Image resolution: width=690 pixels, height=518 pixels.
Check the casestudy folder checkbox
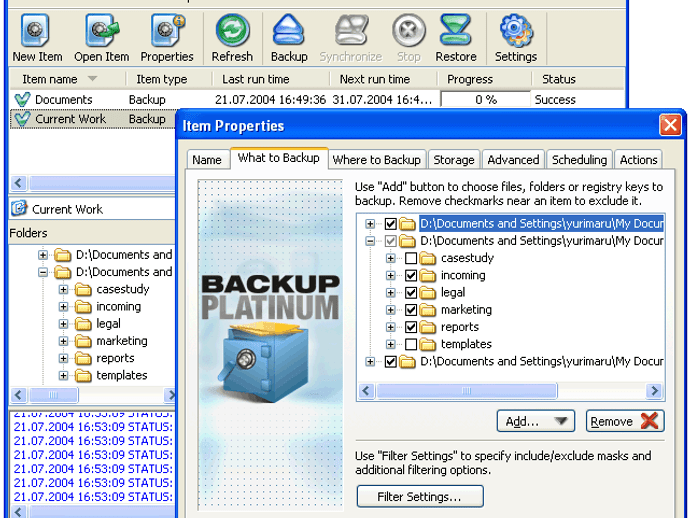[411, 258]
